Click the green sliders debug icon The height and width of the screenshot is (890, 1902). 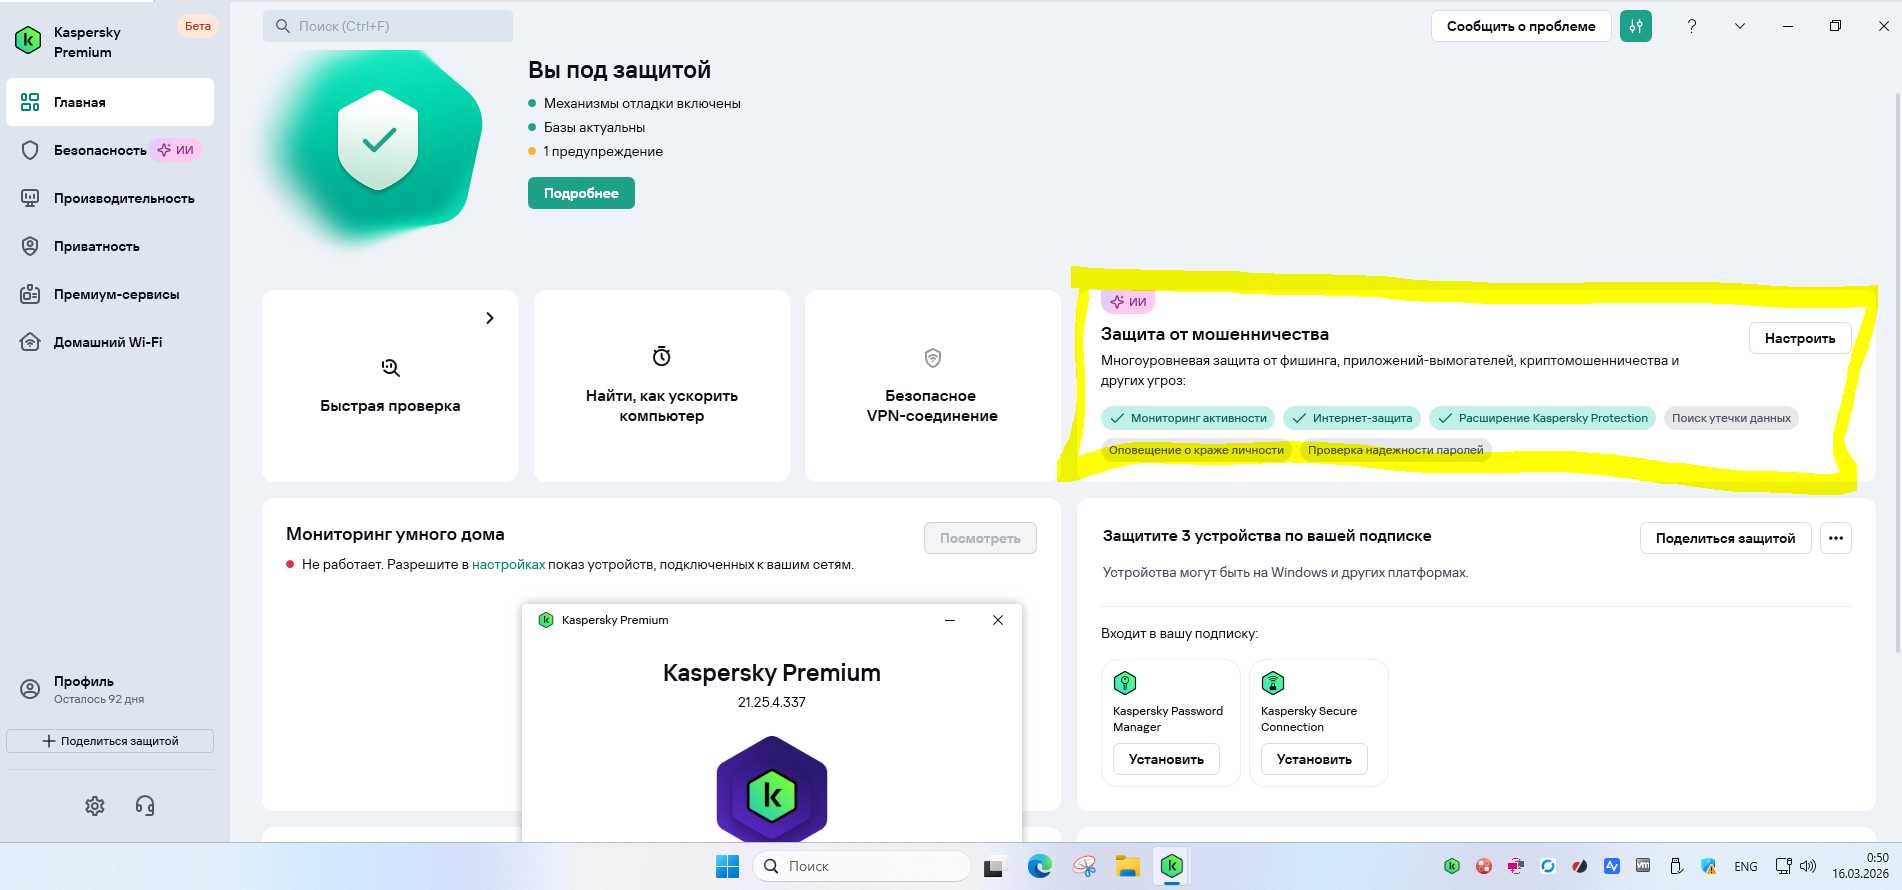(1636, 26)
